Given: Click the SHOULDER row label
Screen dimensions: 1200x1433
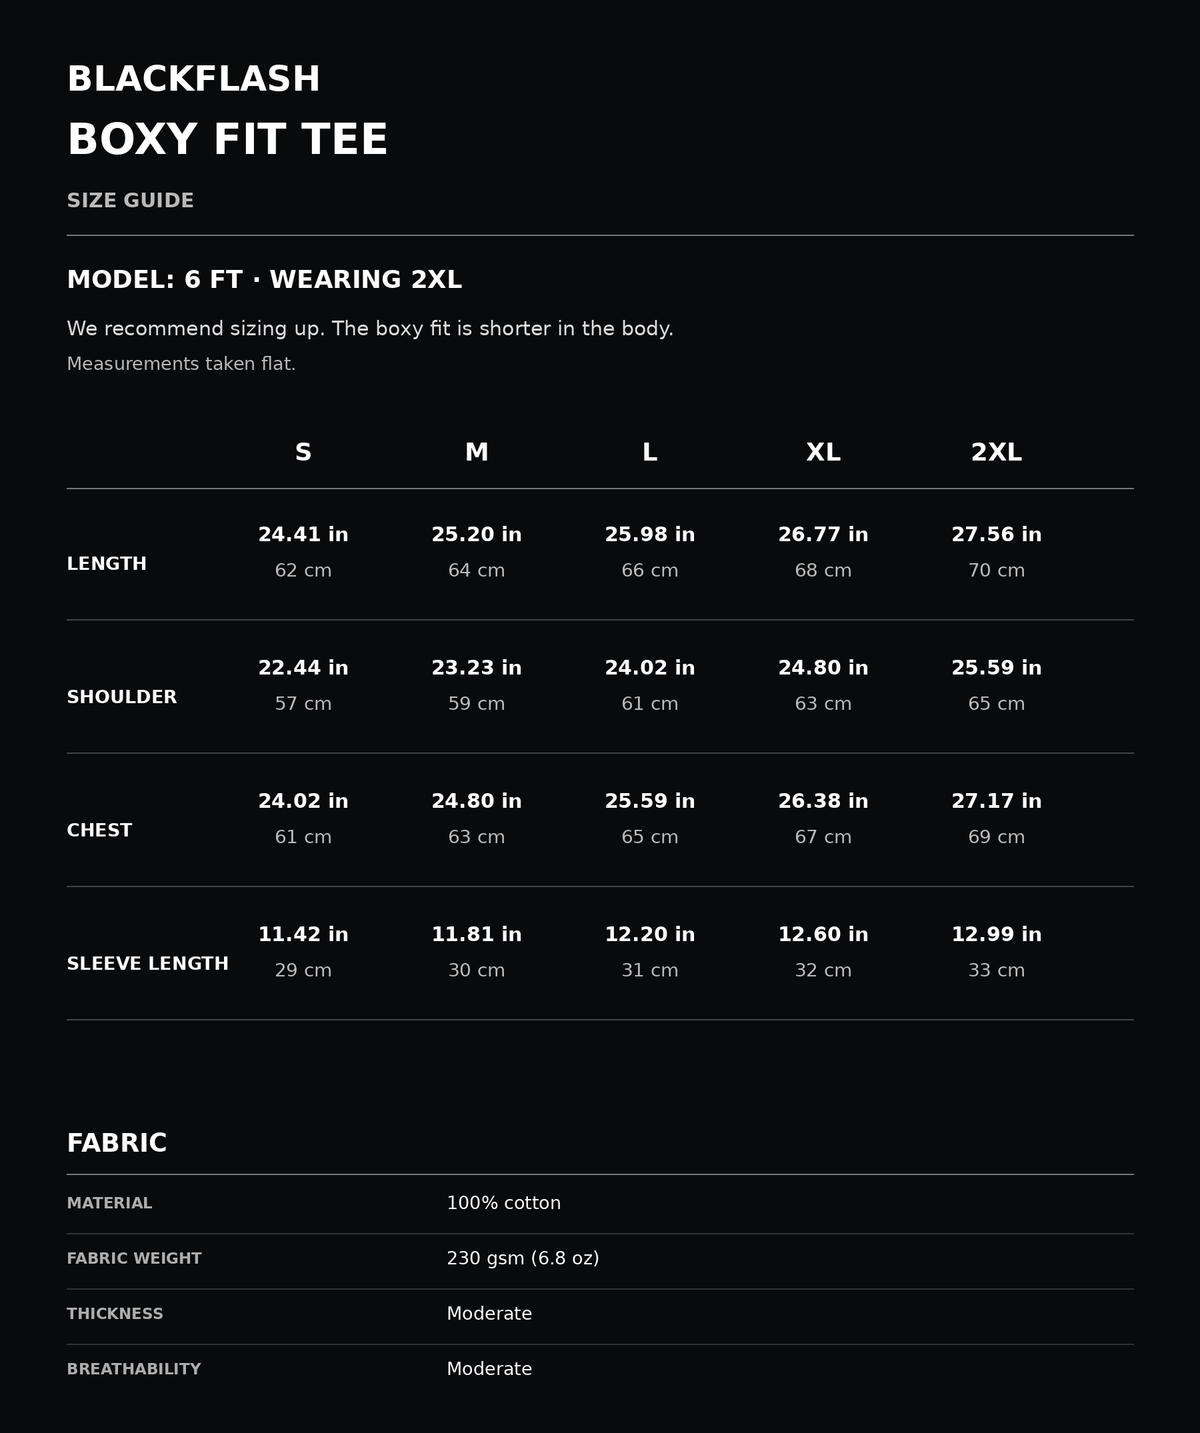Looking at the screenshot, I should (x=122, y=697).
